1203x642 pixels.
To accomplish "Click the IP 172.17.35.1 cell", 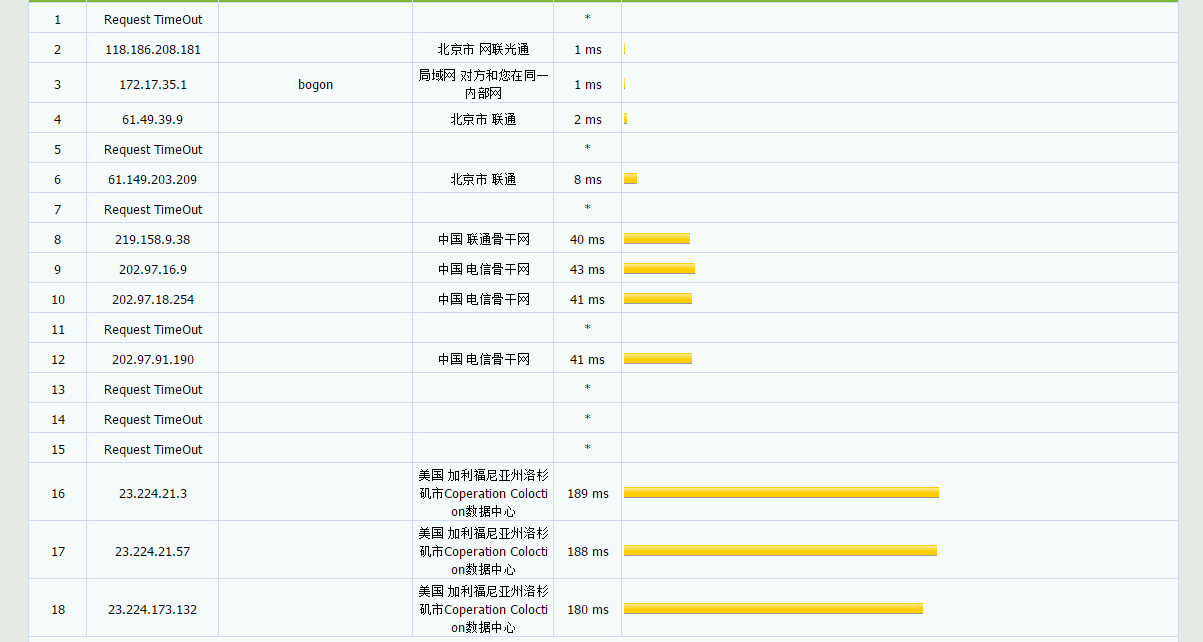I will [153, 85].
